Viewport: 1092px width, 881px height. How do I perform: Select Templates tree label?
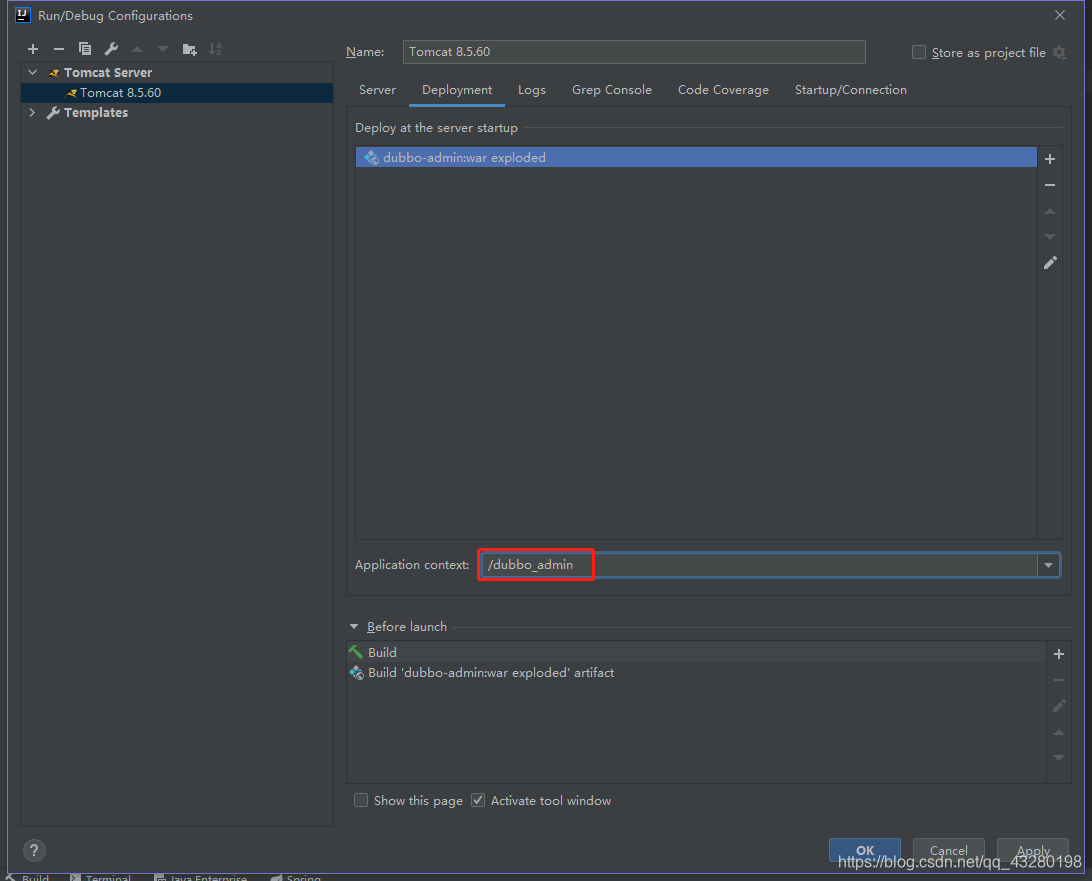point(96,112)
